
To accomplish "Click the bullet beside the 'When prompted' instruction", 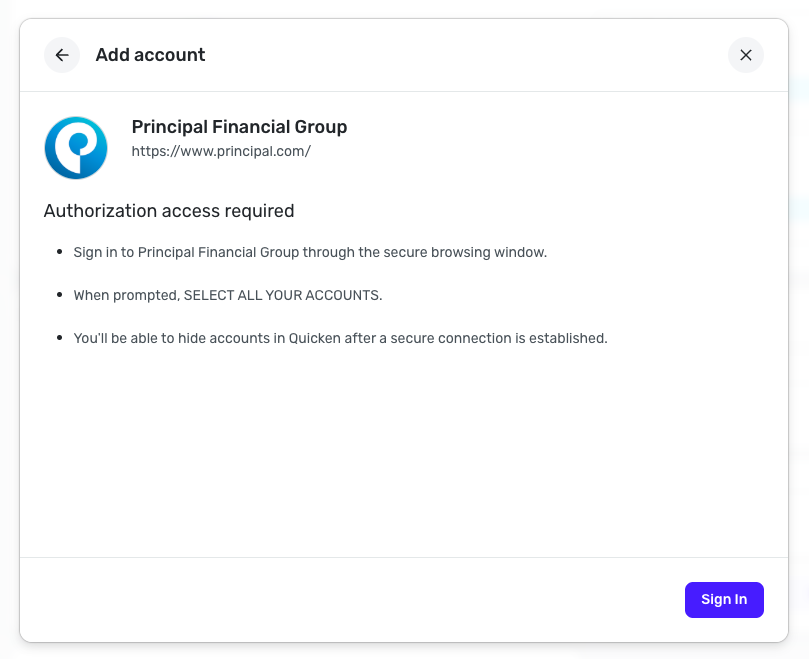I will [x=61, y=295].
